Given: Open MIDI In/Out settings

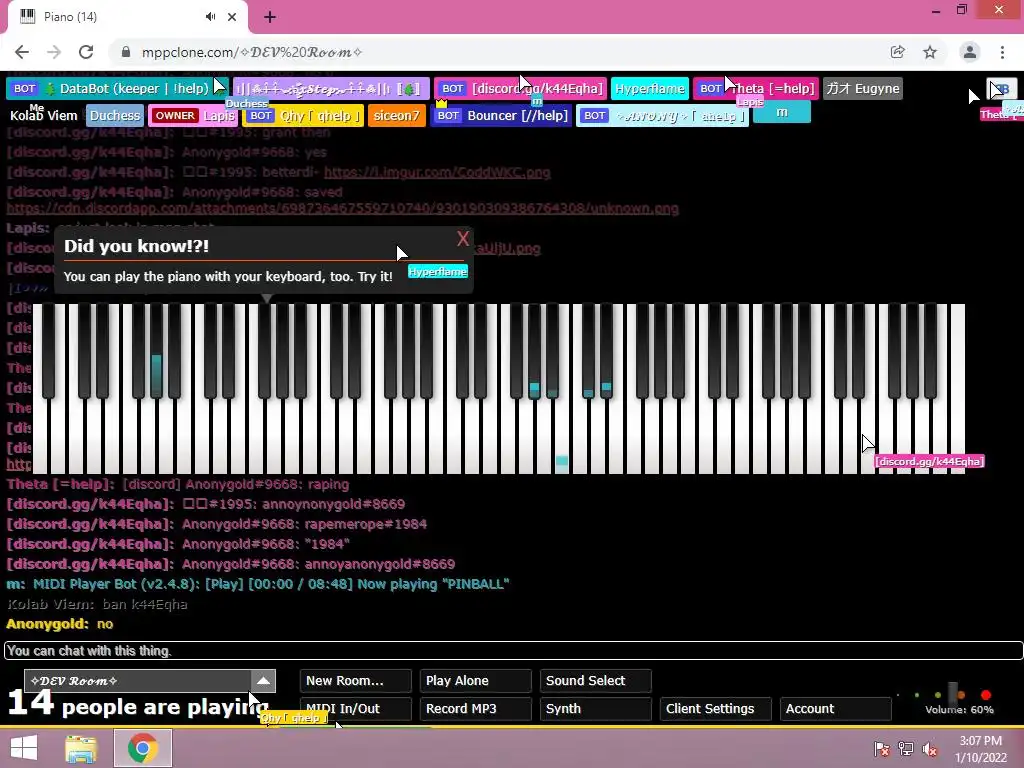Looking at the screenshot, I should 356,709.
